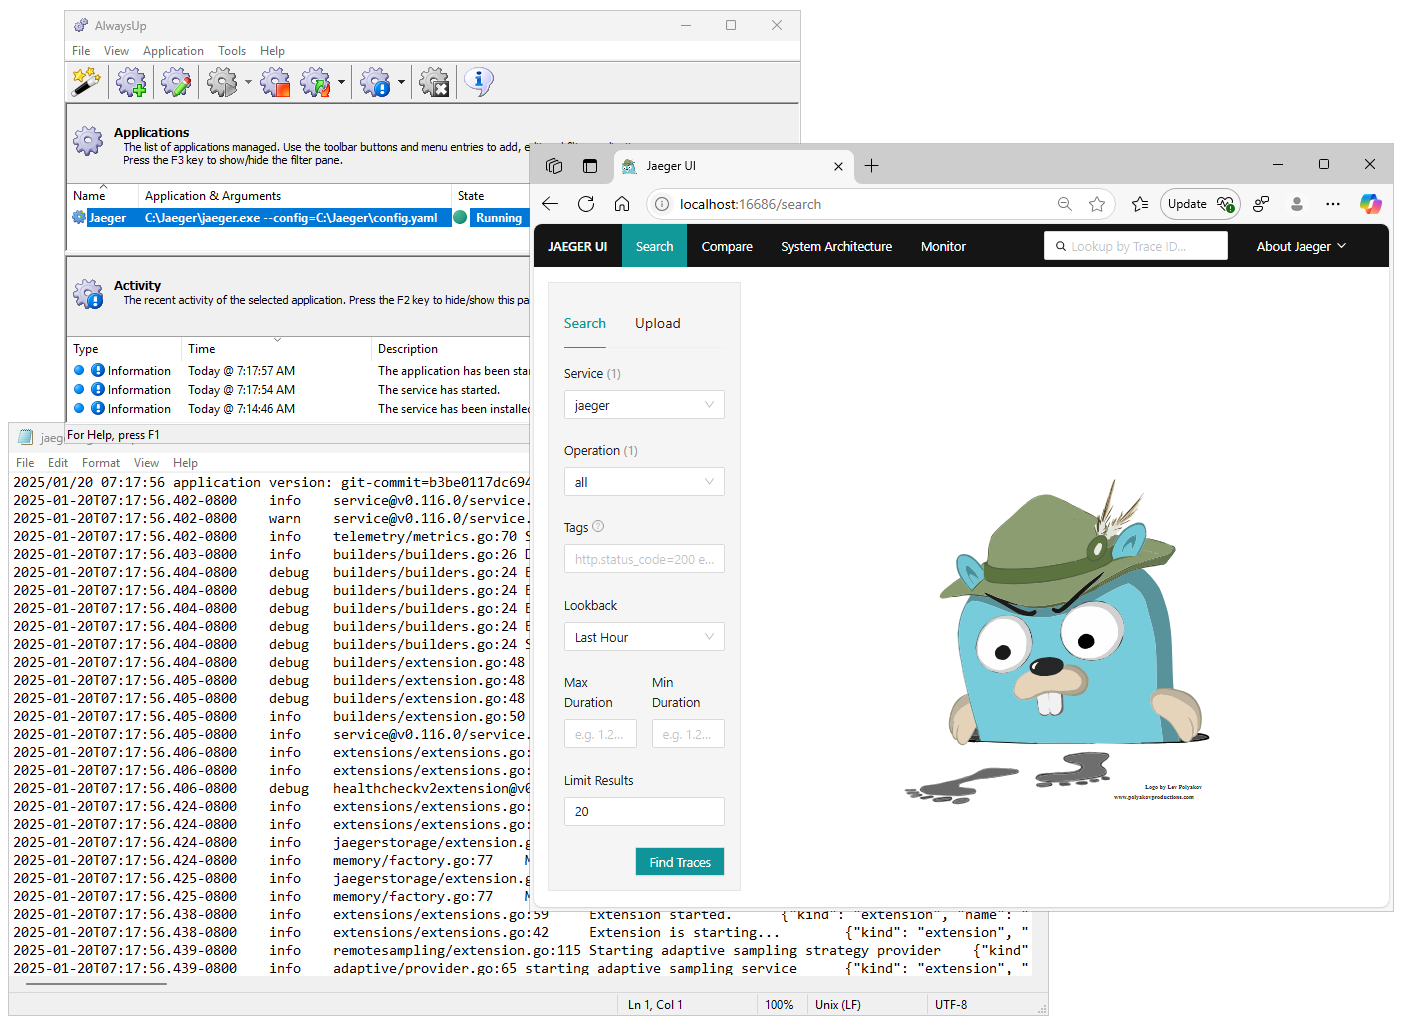Click the Update button in Edge toolbar
The image size is (1402, 1025).
1200,204
